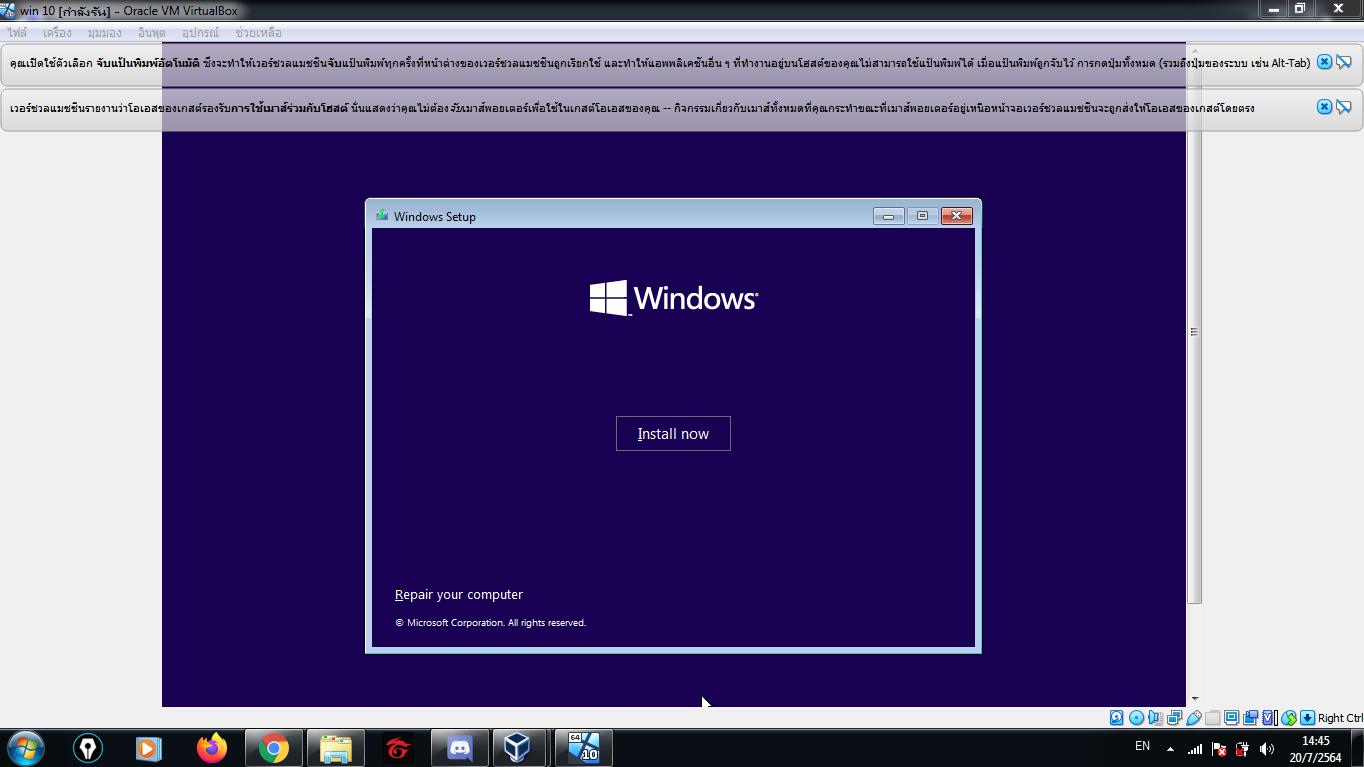This screenshot has width=1364, height=767.
Task: Suppress the mouse integration notification permanently
Action: (1344, 107)
